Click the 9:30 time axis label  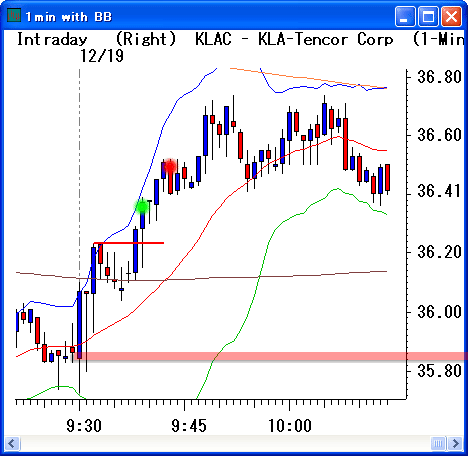tap(84, 426)
